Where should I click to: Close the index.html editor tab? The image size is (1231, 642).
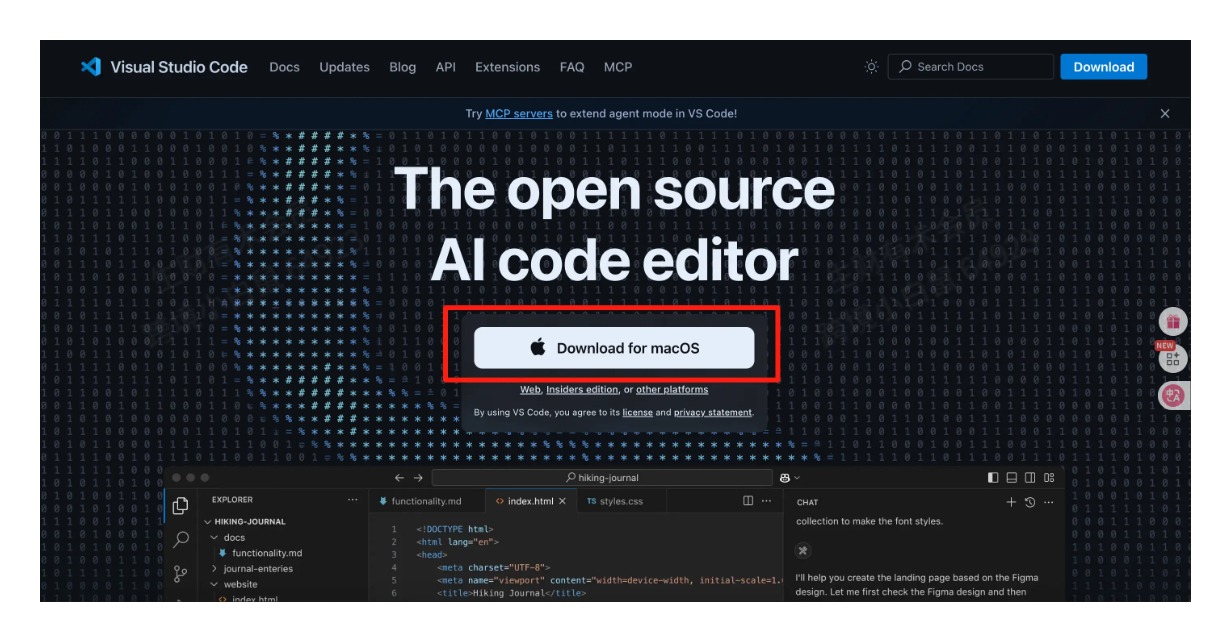tap(562, 501)
